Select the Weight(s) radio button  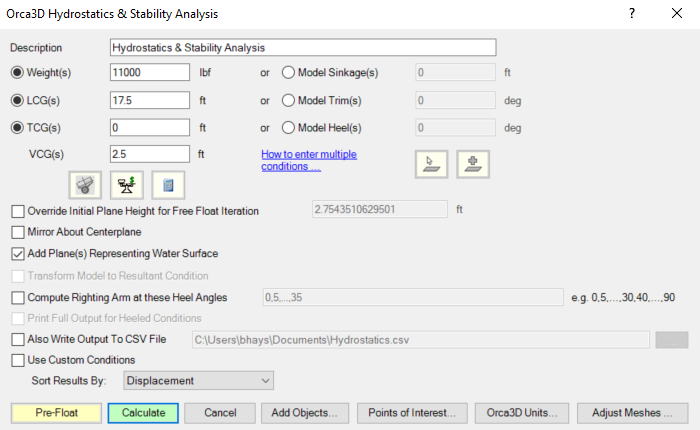pos(17,72)
